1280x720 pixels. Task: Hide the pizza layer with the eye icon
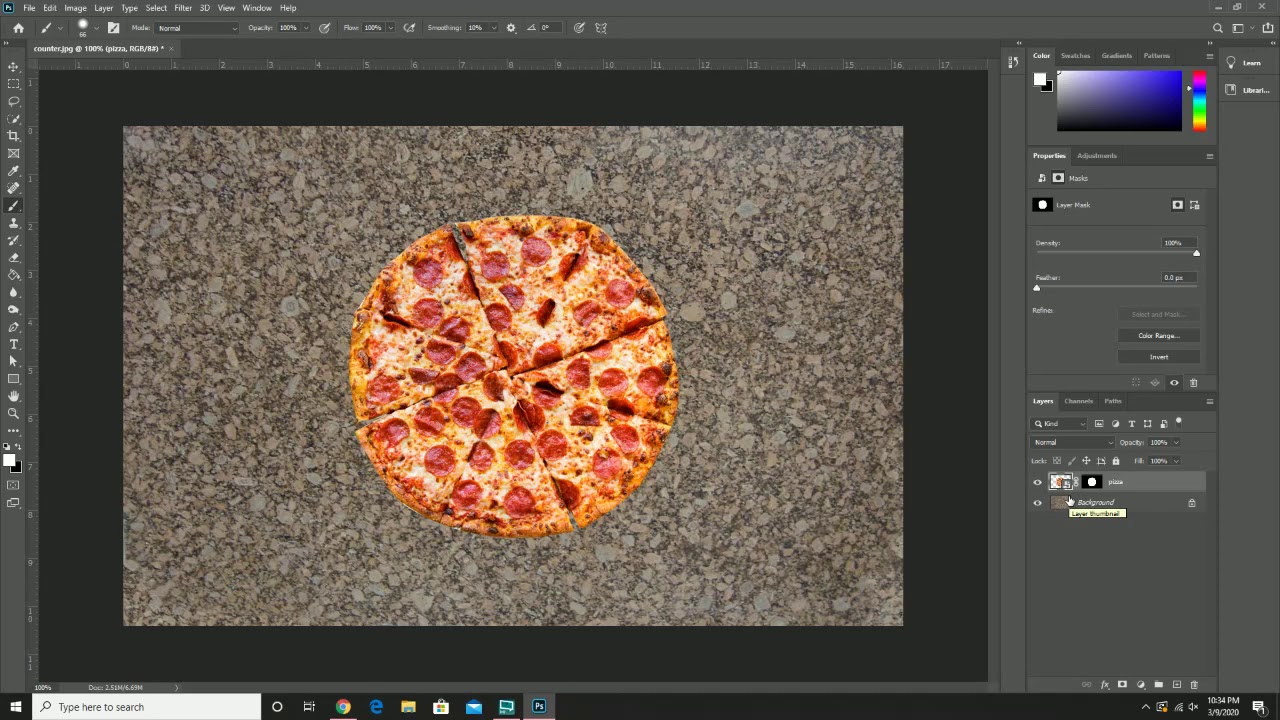[1037, 482]
